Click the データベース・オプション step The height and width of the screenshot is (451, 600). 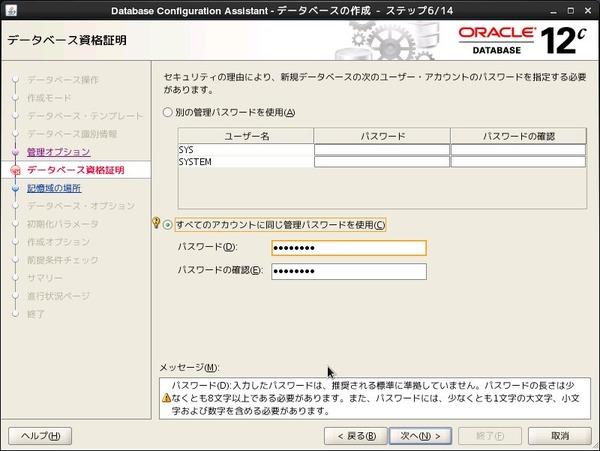pos(81,206)
